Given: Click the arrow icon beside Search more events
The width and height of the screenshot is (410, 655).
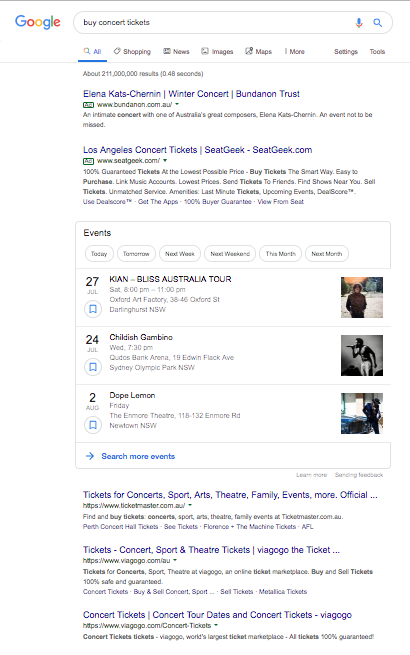Looking at the screenshot, I should pyautogui.click(x=89, y=456).
